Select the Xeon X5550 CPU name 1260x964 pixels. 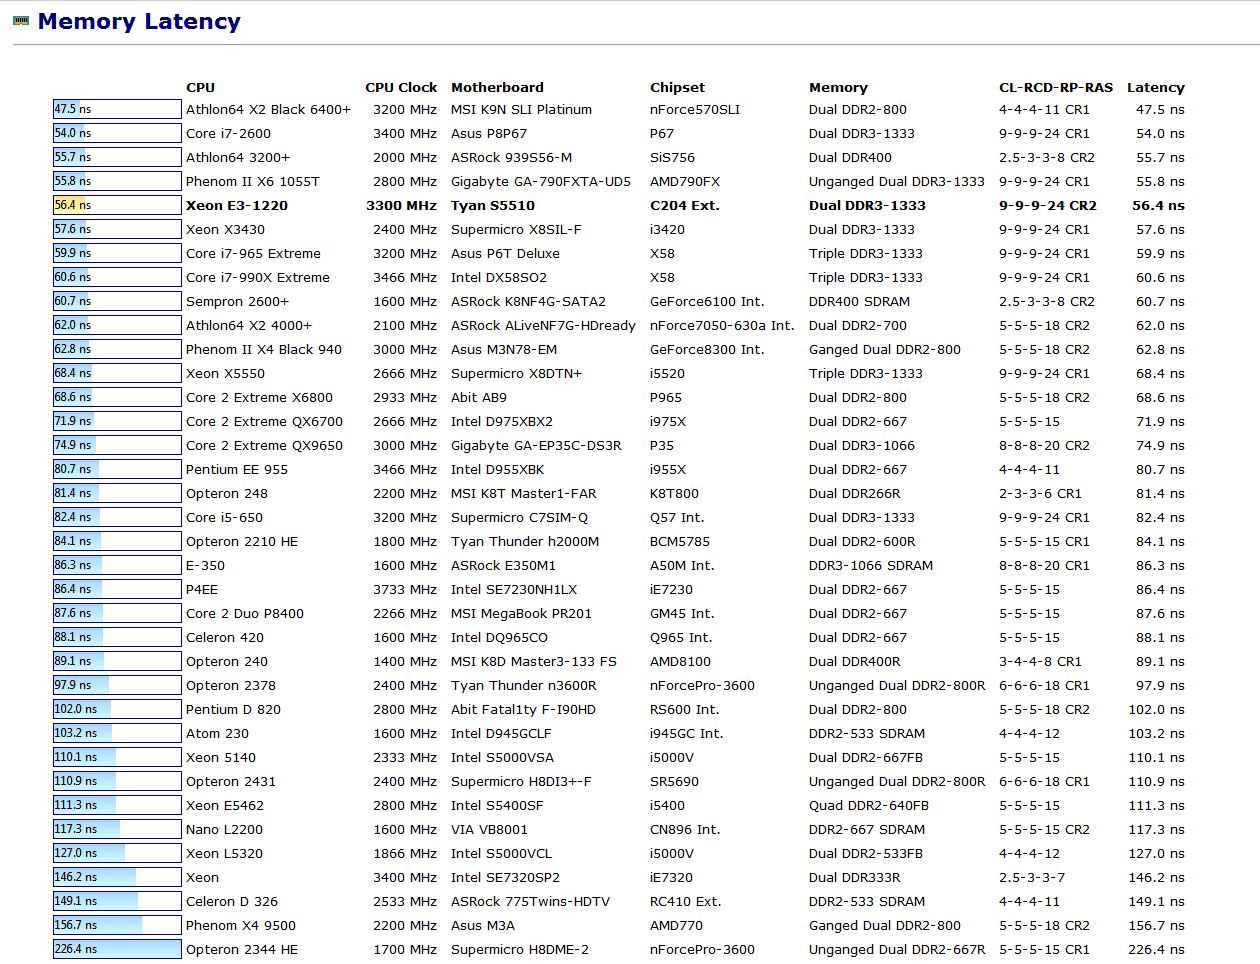[x=225, y=373]
